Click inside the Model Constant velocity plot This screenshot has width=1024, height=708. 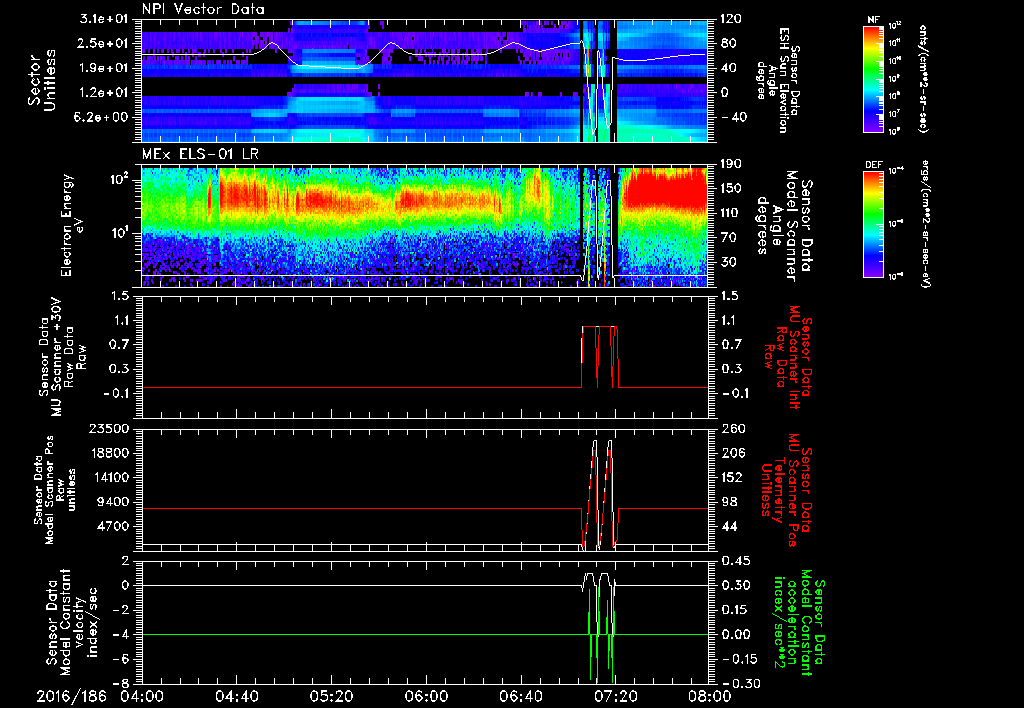pyautogui.click(x=424, y=622)
